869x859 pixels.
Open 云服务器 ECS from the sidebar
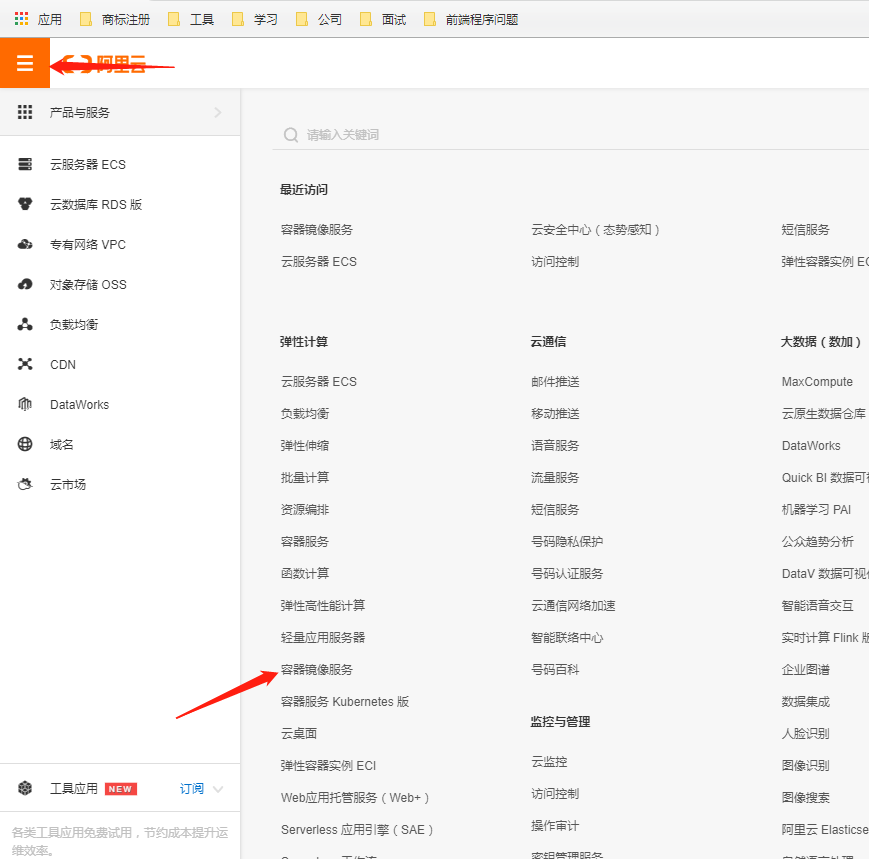tap(88, 165)
